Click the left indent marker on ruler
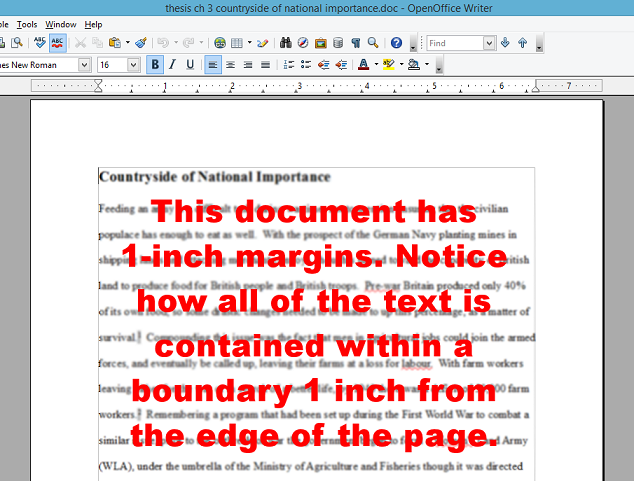Screen dimensions: 634x481 tap(98, 86)
